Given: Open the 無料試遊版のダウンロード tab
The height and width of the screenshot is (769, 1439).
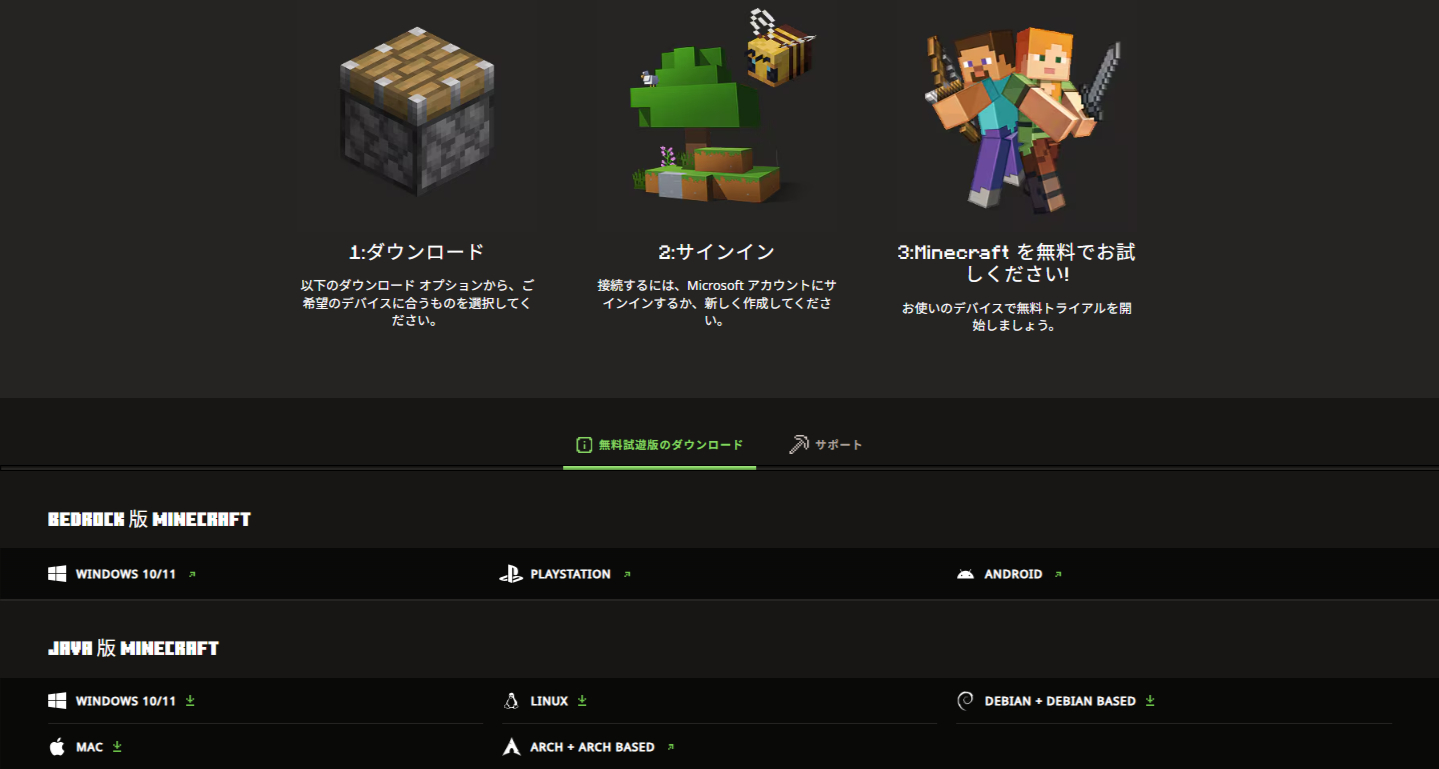Looking at the screenshot, I should click(x=660, y=445).
